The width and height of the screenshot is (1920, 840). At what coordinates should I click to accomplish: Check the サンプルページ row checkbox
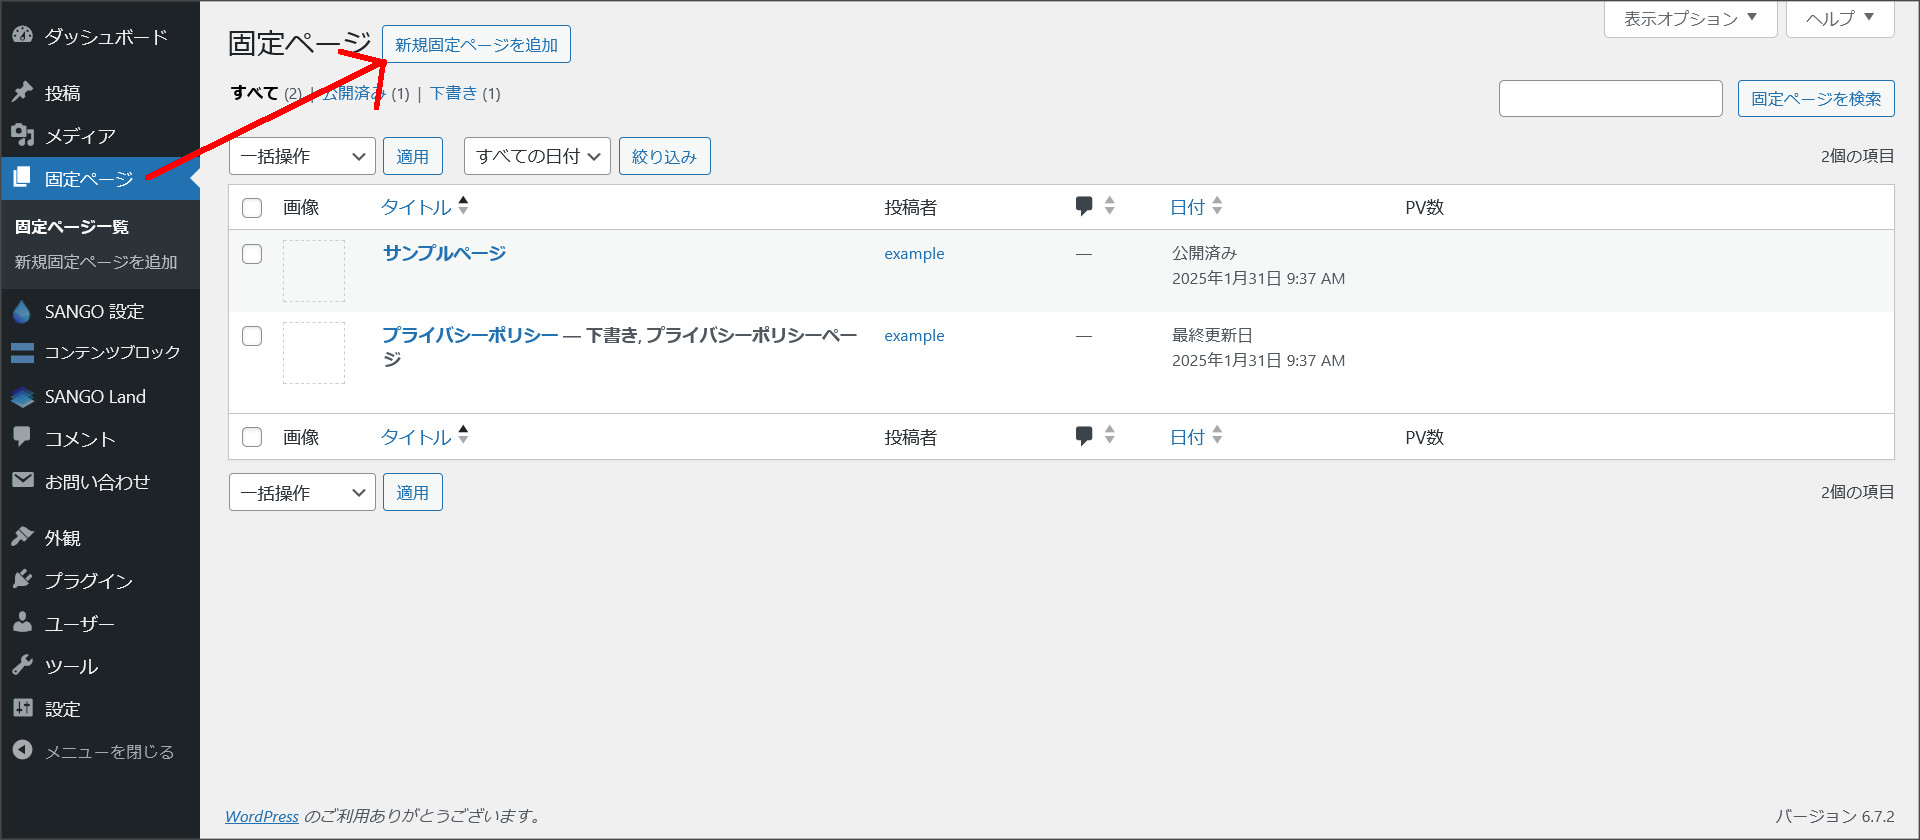[252, 254]
